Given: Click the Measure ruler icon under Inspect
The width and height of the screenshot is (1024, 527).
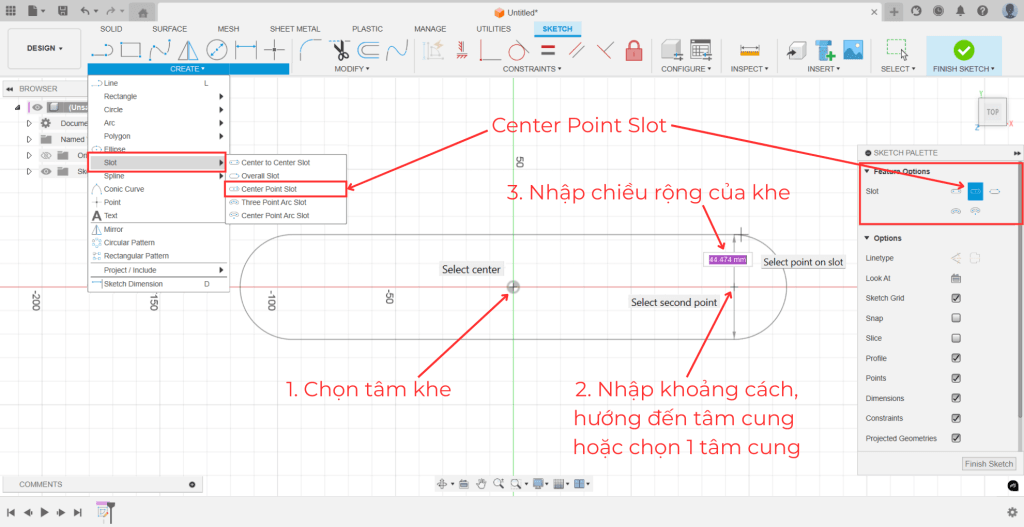Looking at the screenshot, I should (747, 50).
